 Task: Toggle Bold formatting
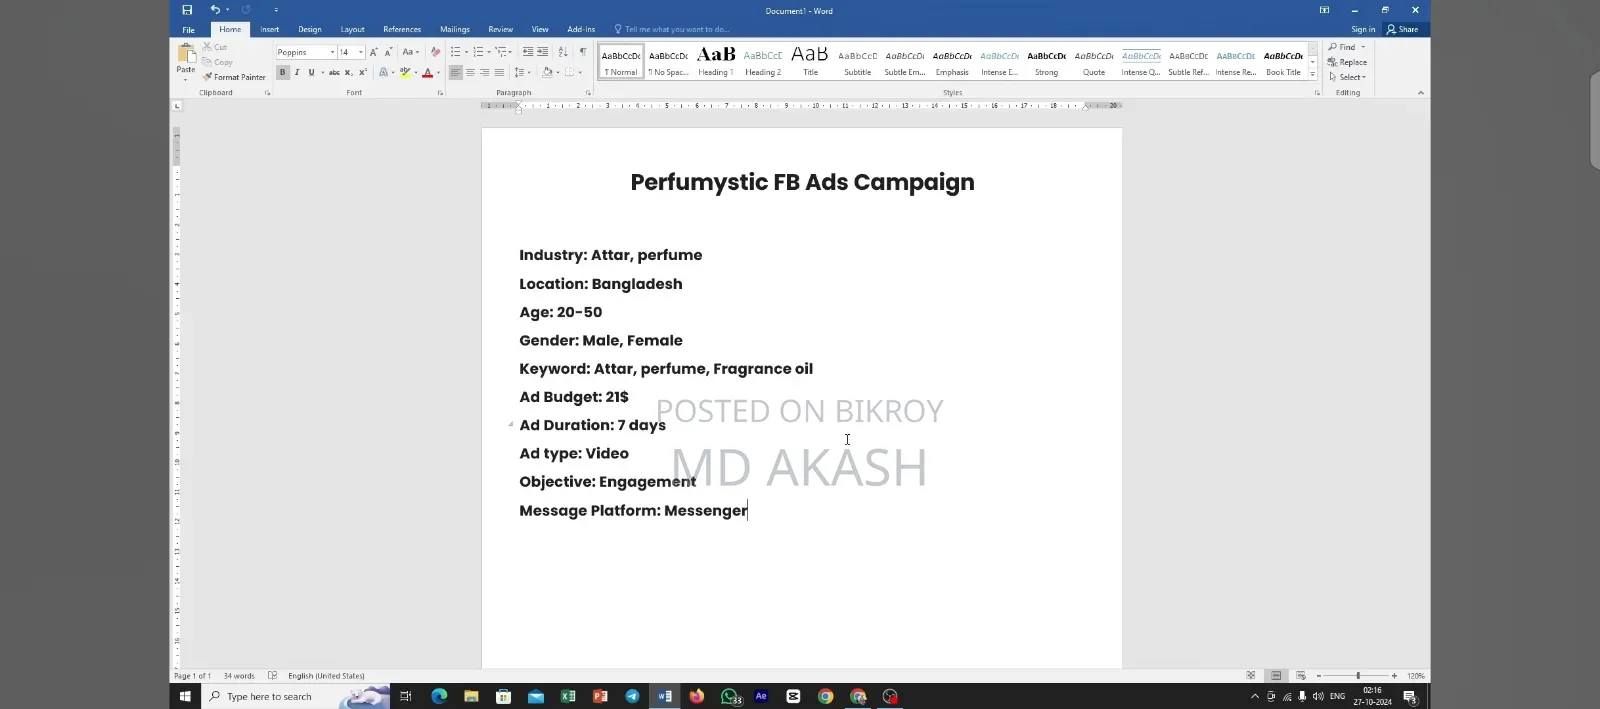coord(283,73)
